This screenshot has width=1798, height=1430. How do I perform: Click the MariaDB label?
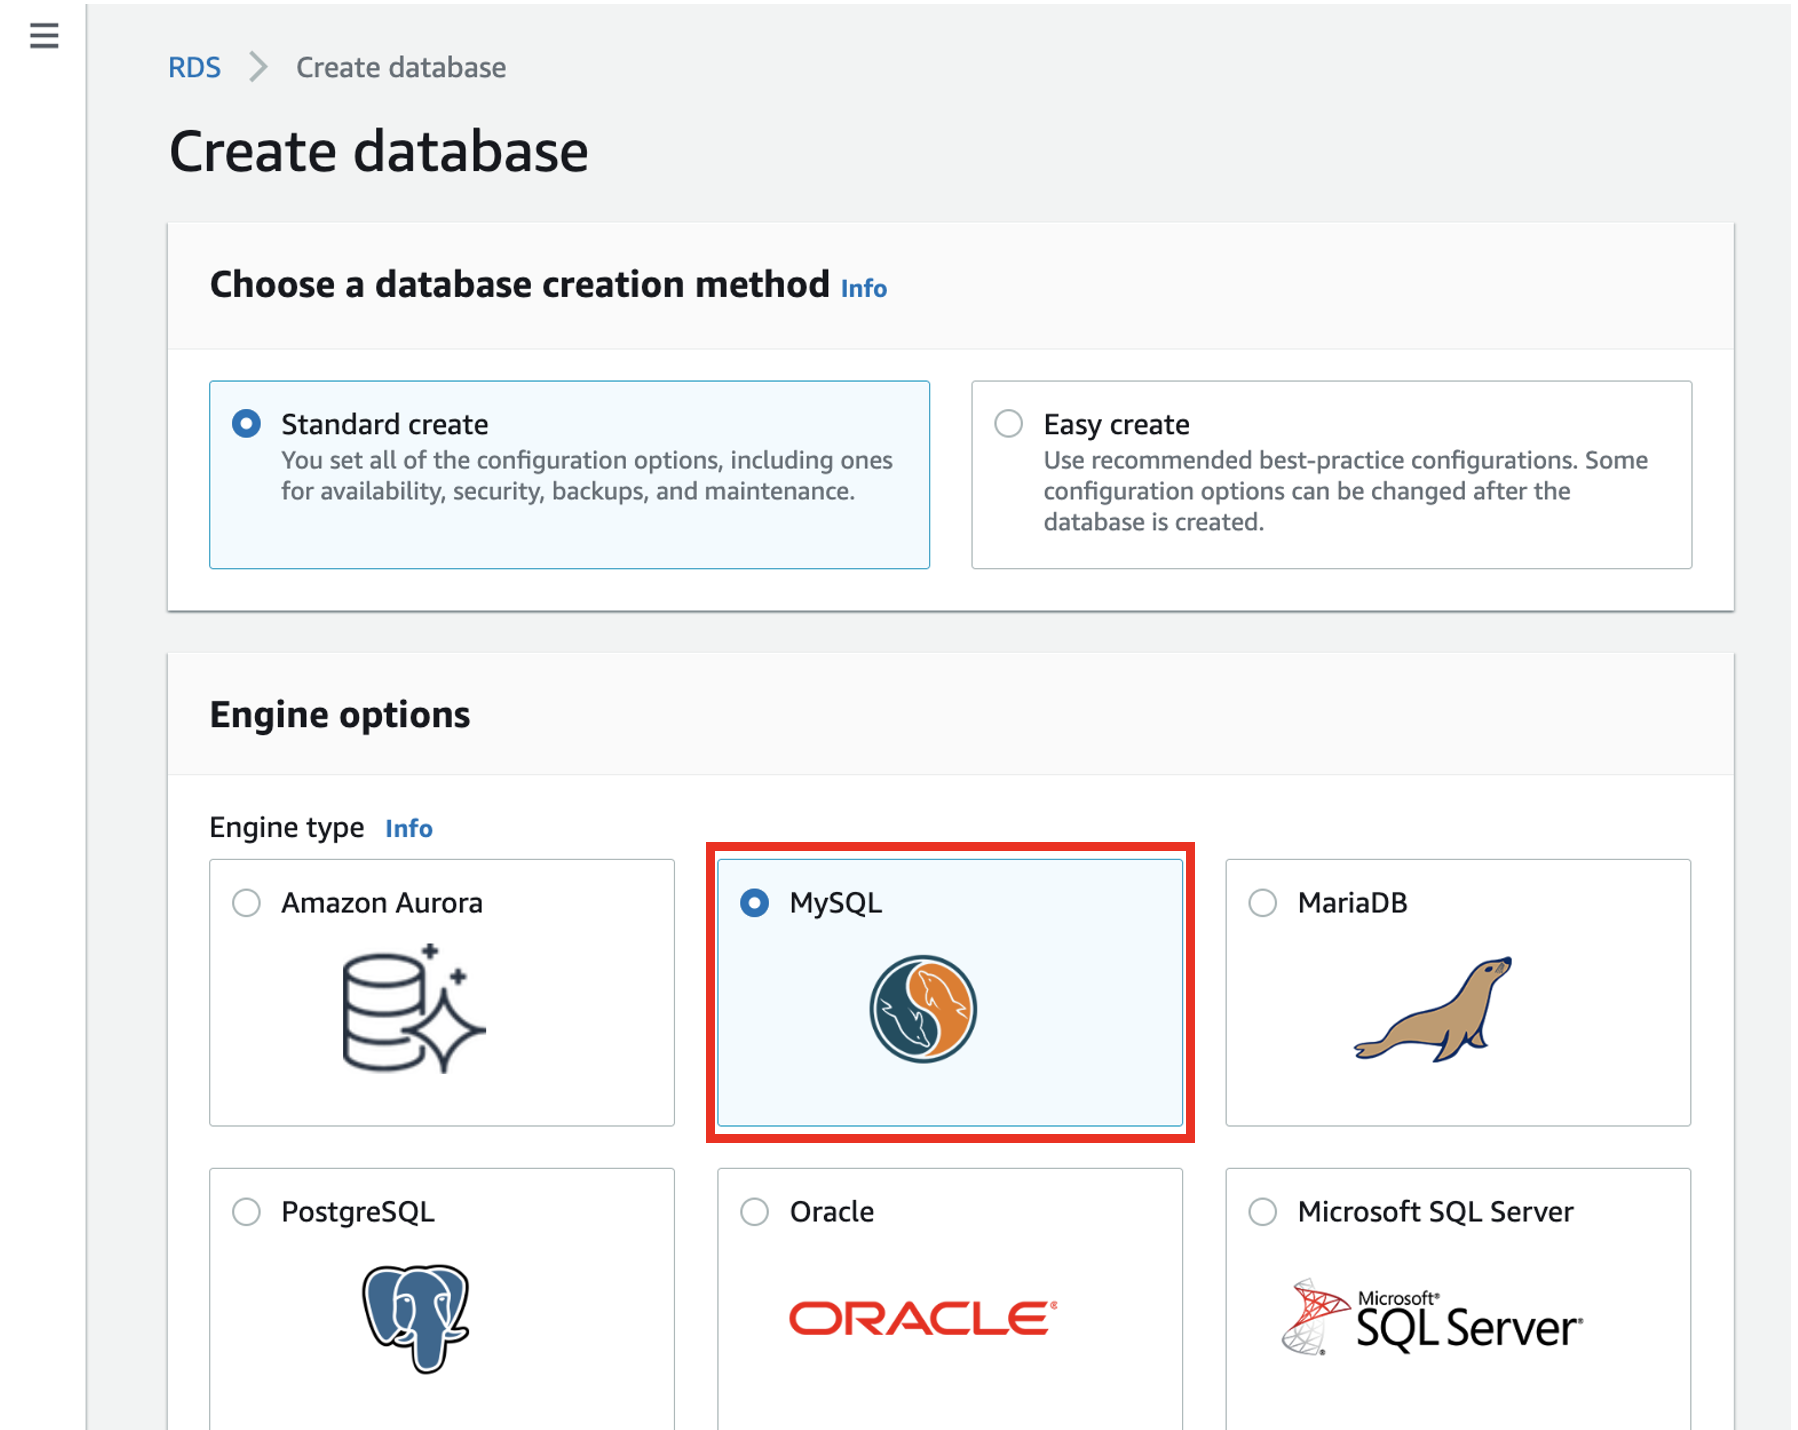[1353, 903]
